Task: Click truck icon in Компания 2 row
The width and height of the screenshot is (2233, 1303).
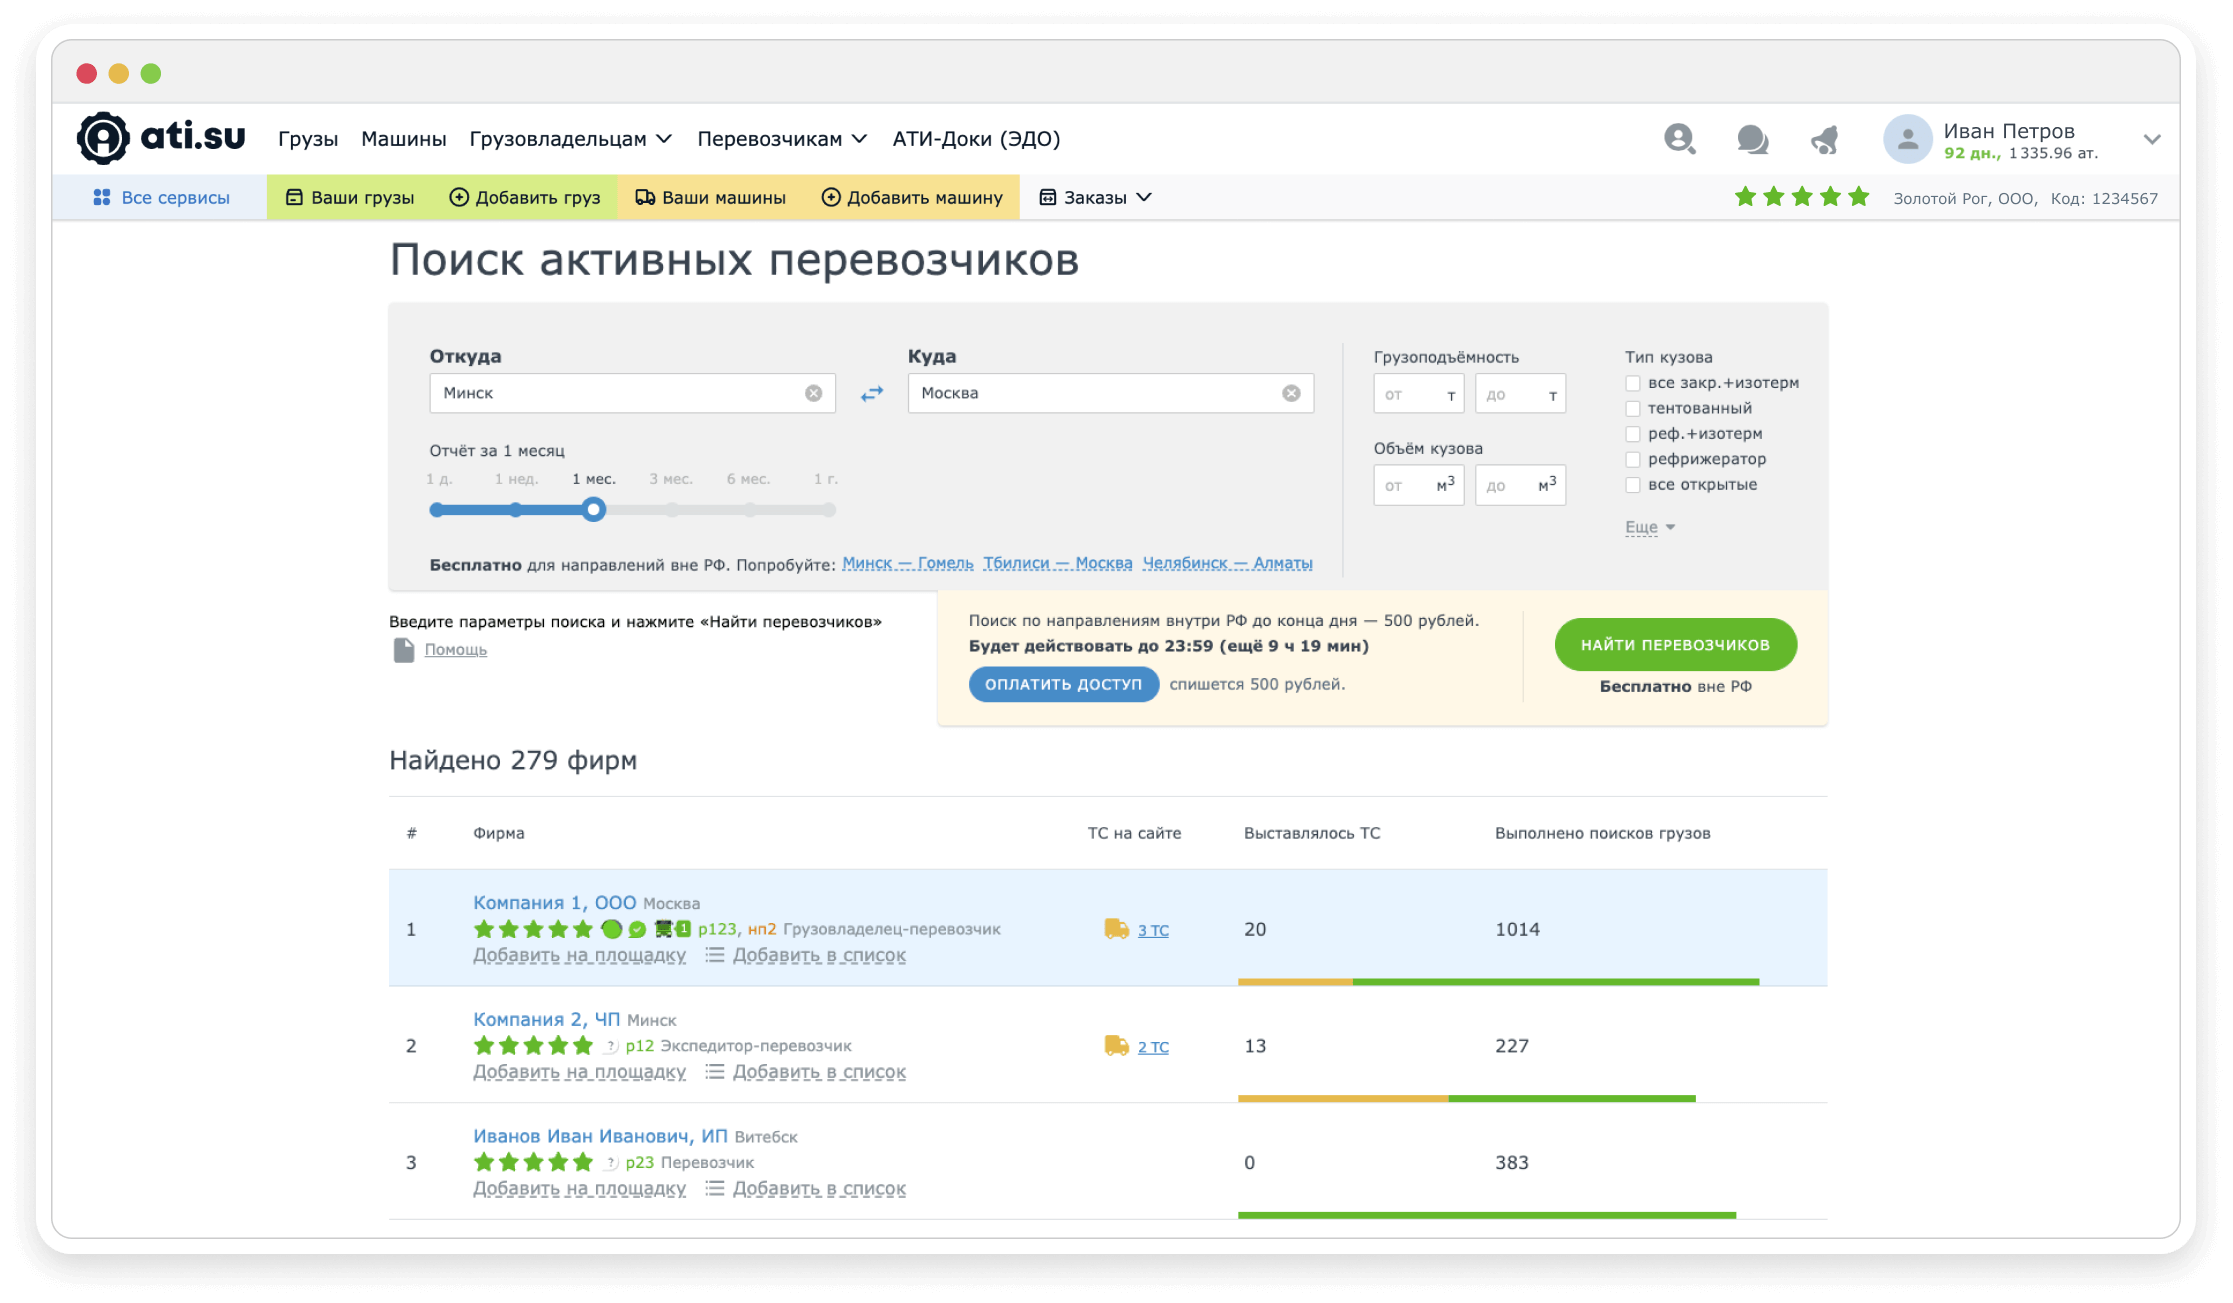Action: click(1116, 1046)
